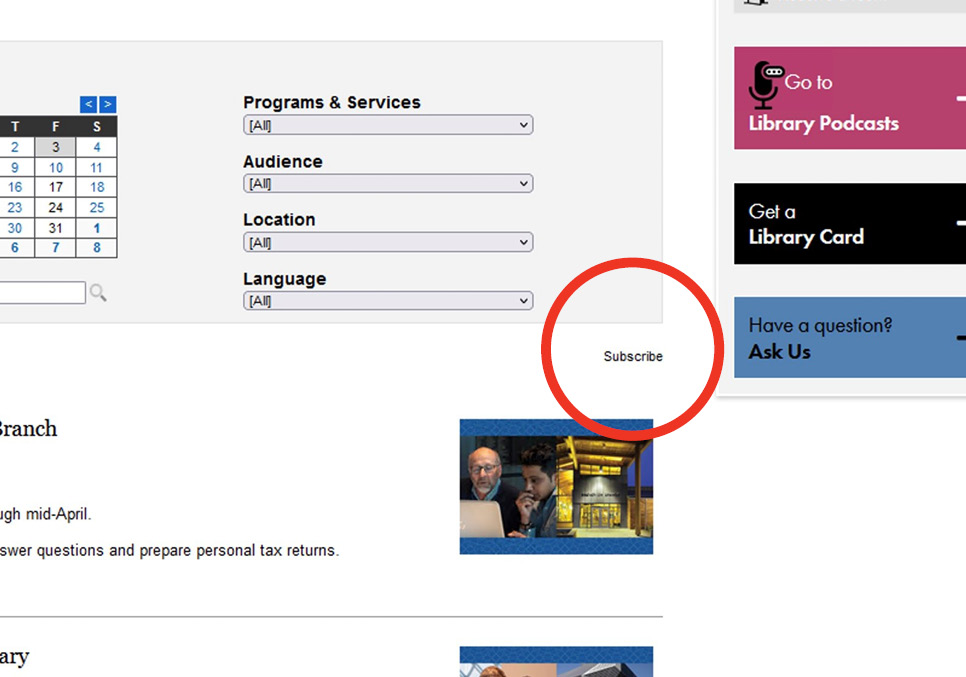The height and width of the screenshot is (677, 966).
Task: Click the arrow on the Library Podcasts banner
Action: (x=960, y=97)
